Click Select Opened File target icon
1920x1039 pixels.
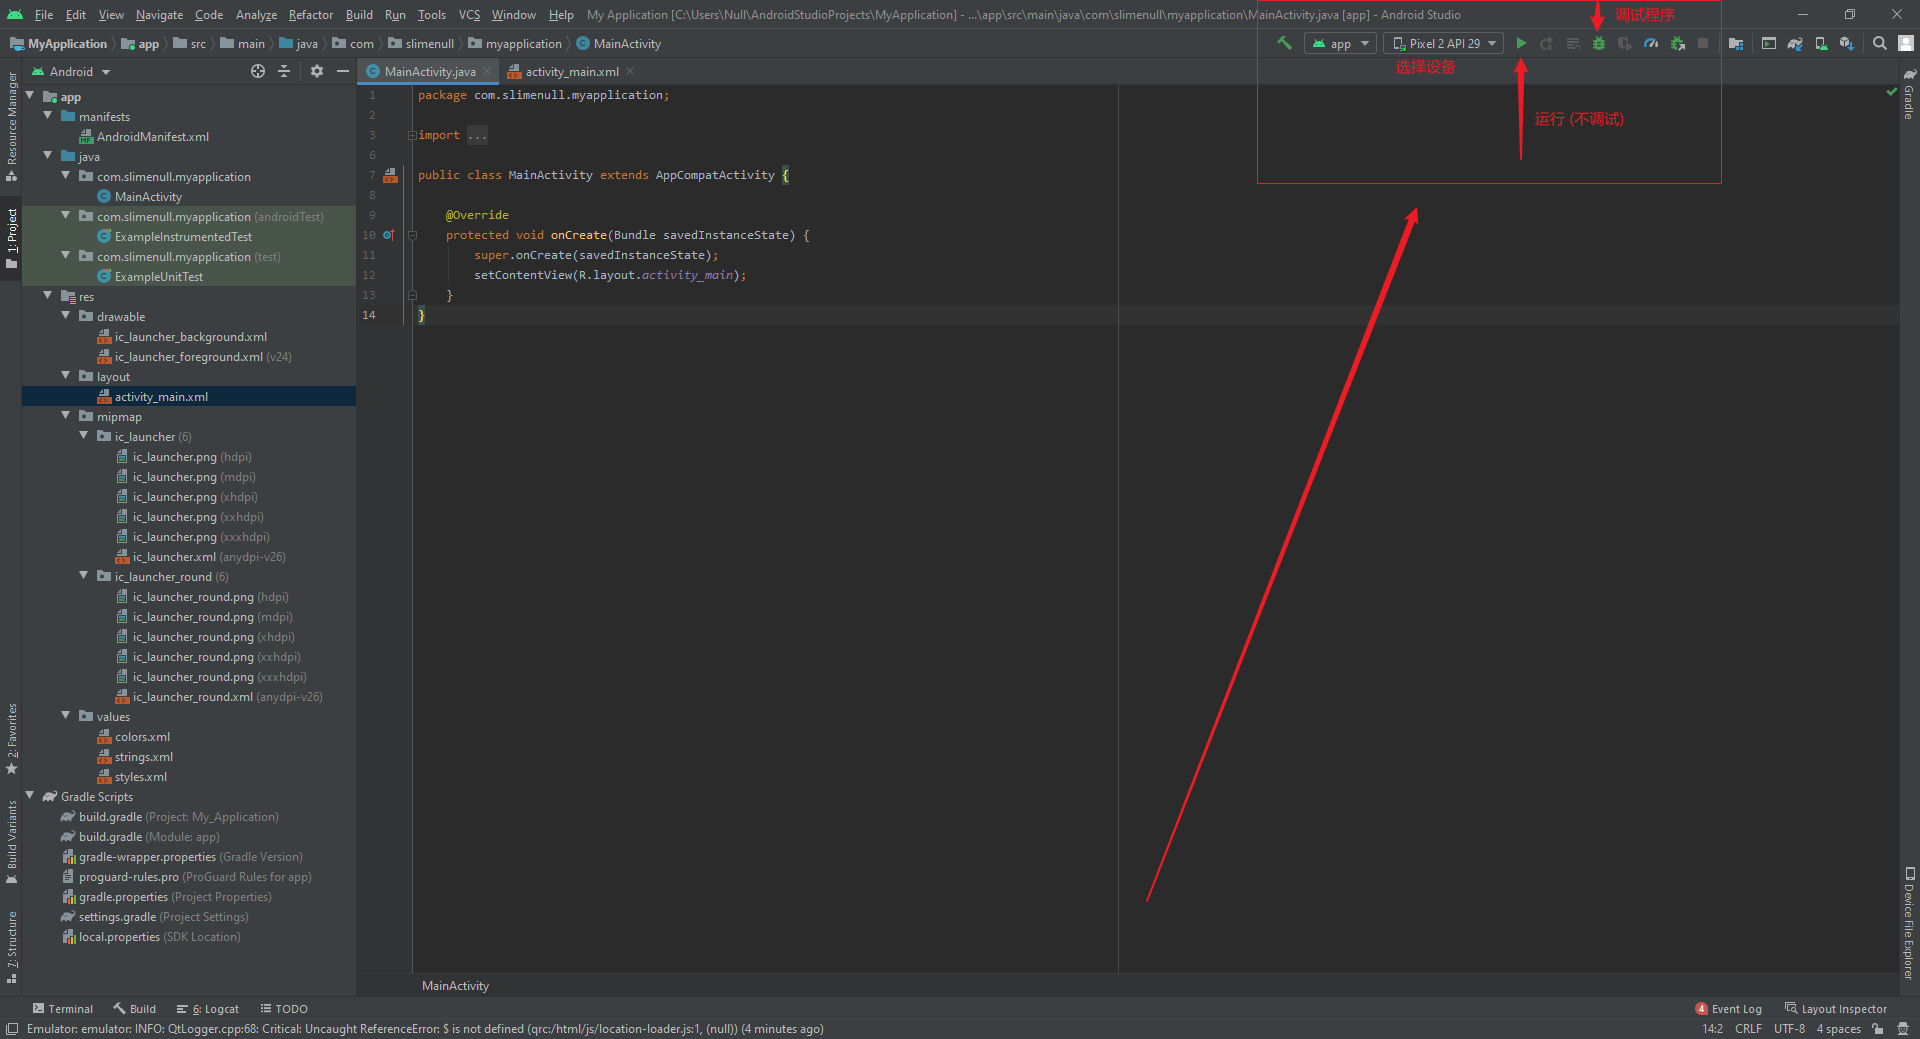coord(258,71)
